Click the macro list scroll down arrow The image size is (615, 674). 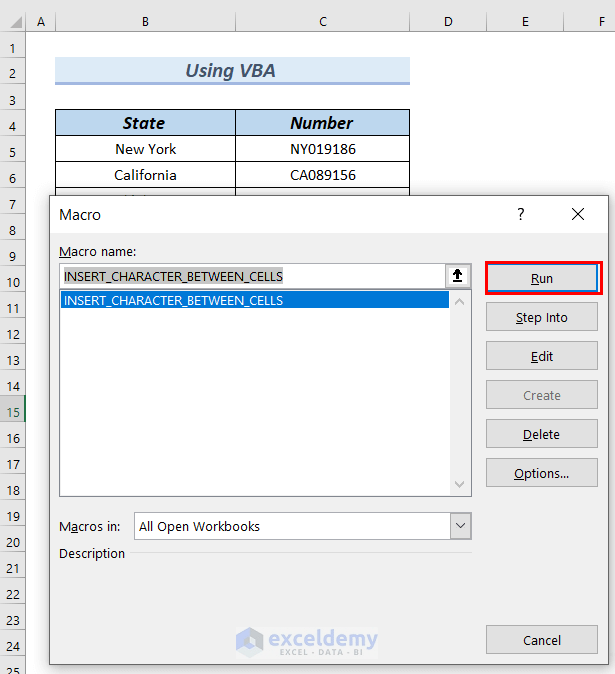coord(459,484)
